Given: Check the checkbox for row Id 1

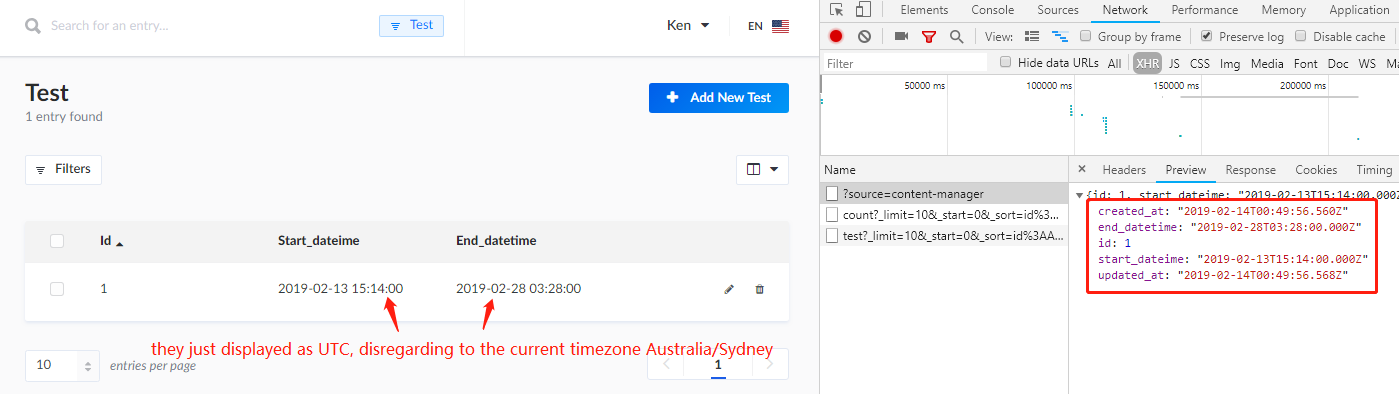Looking at the screenshot, I should coord(57,289).
